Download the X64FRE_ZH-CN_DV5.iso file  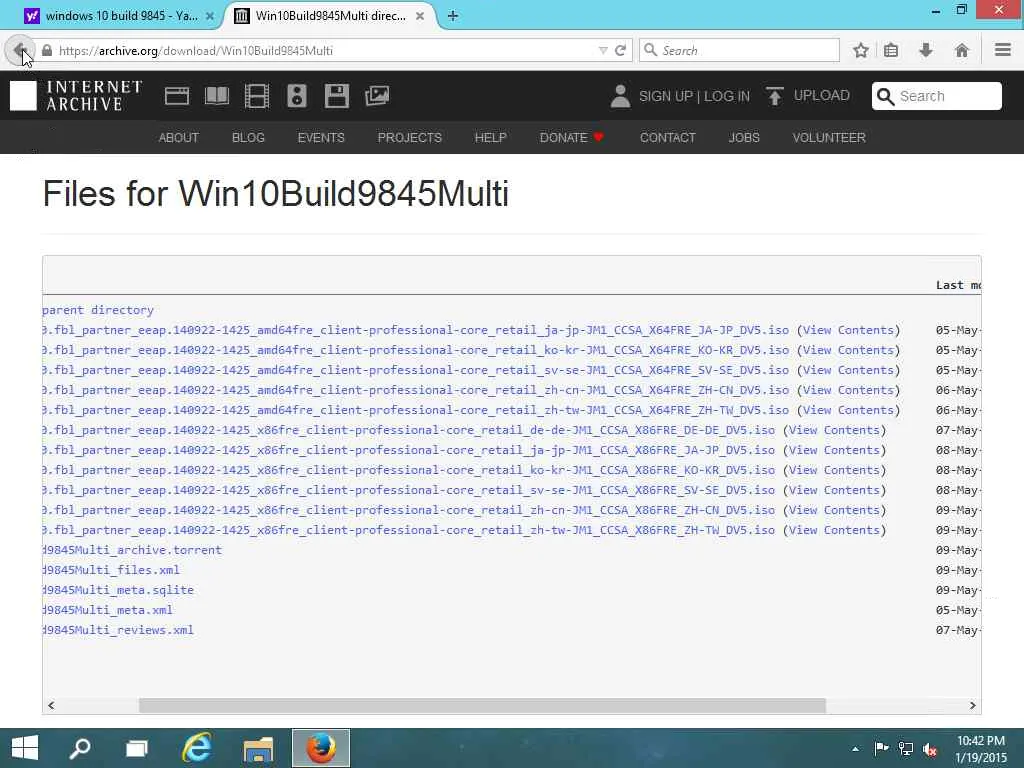[415, 390]
